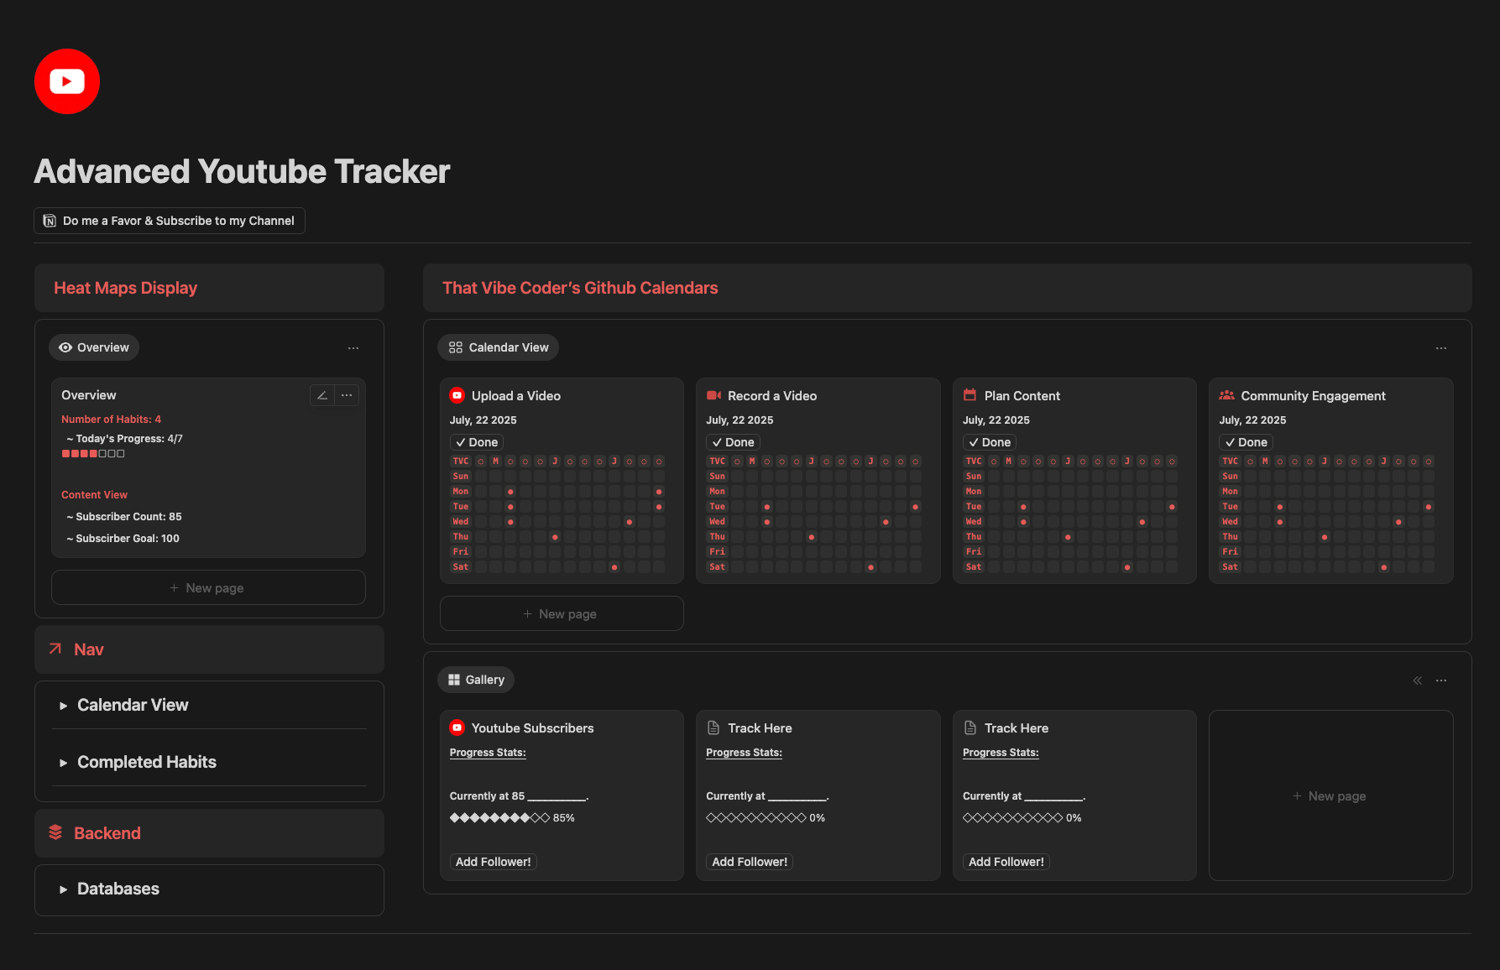Viewport: 1500px width, 970px height.
Task: Open the Overview card's more options menu
Action: tap(346, 395)
